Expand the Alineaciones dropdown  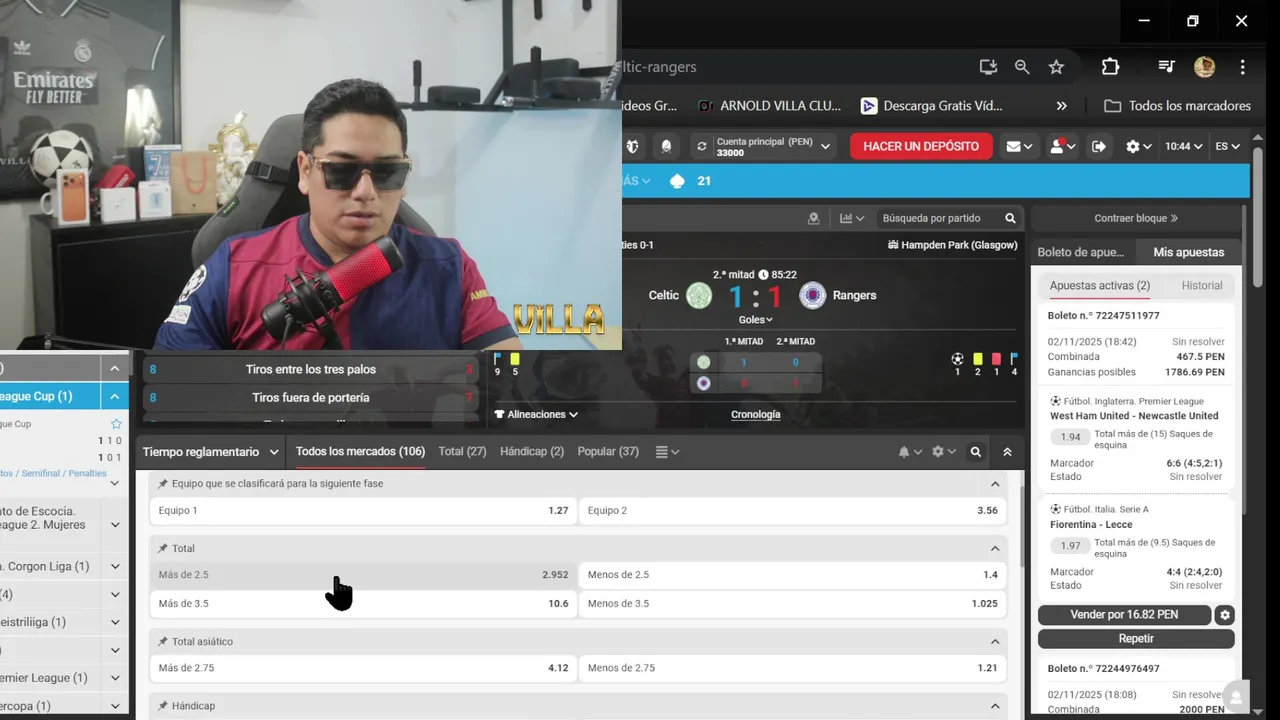(536, 414)
